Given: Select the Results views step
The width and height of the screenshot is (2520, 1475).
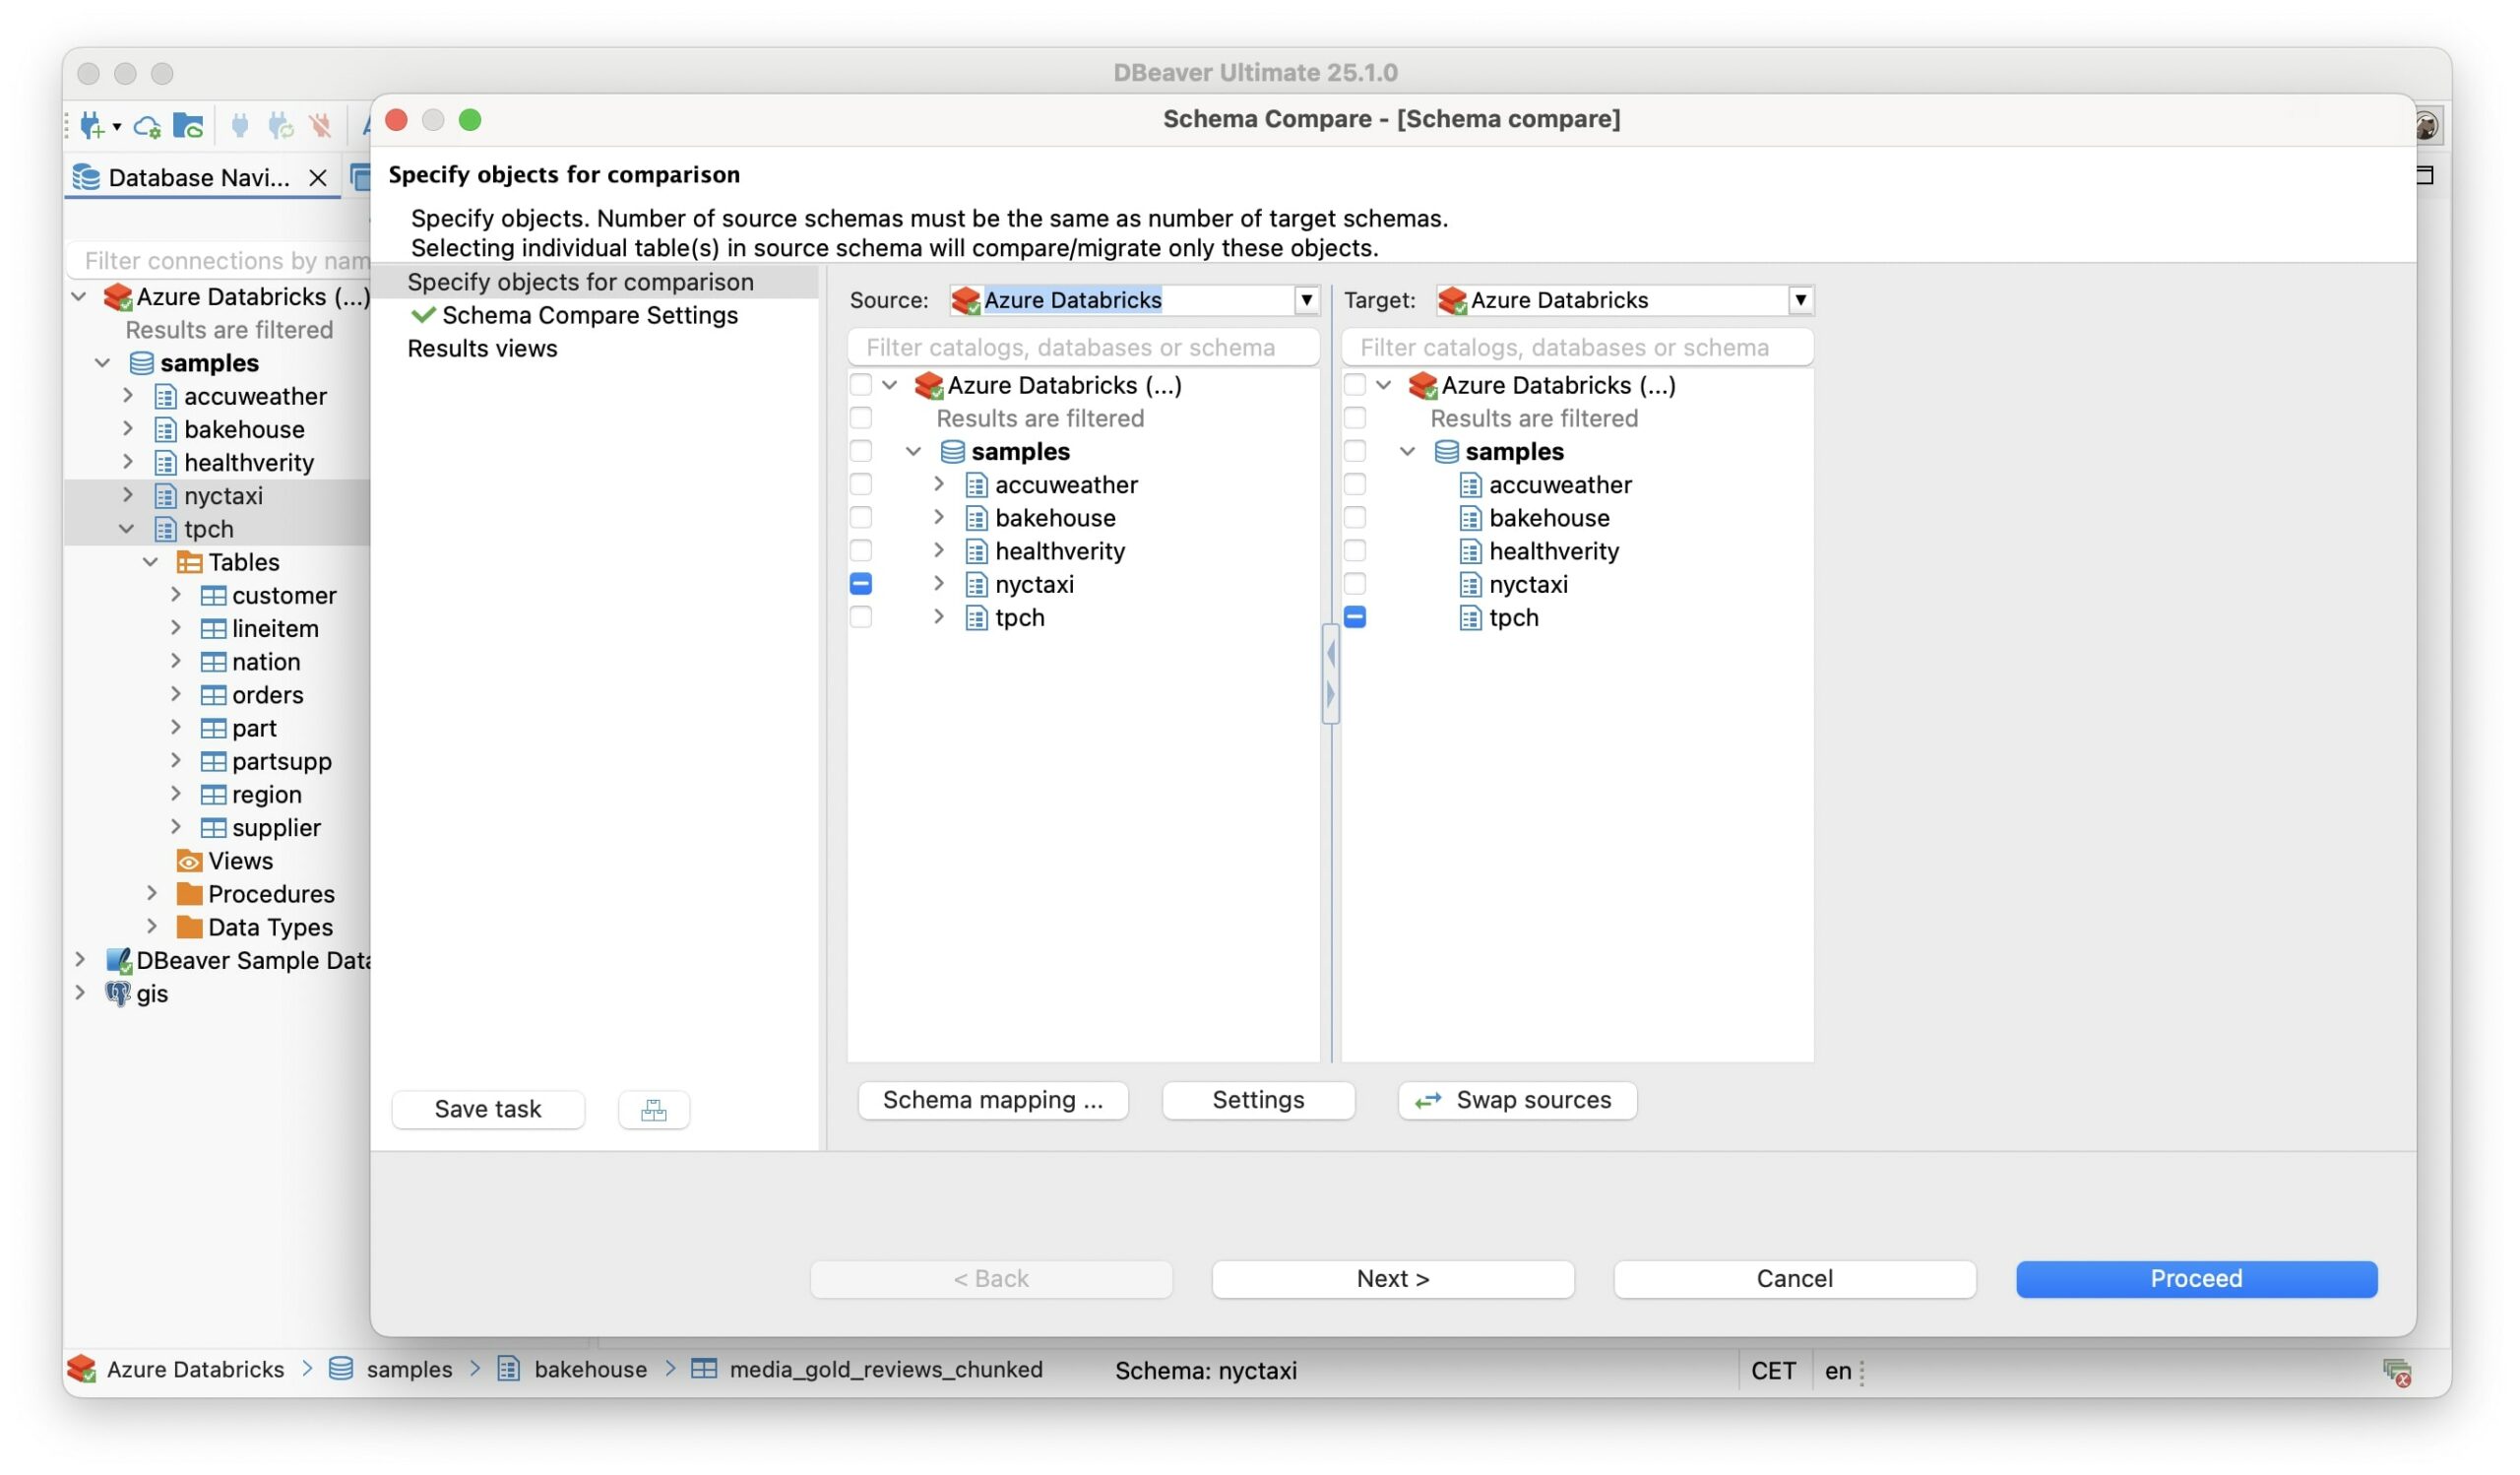Looking at the screenshot, I should 482,349.
